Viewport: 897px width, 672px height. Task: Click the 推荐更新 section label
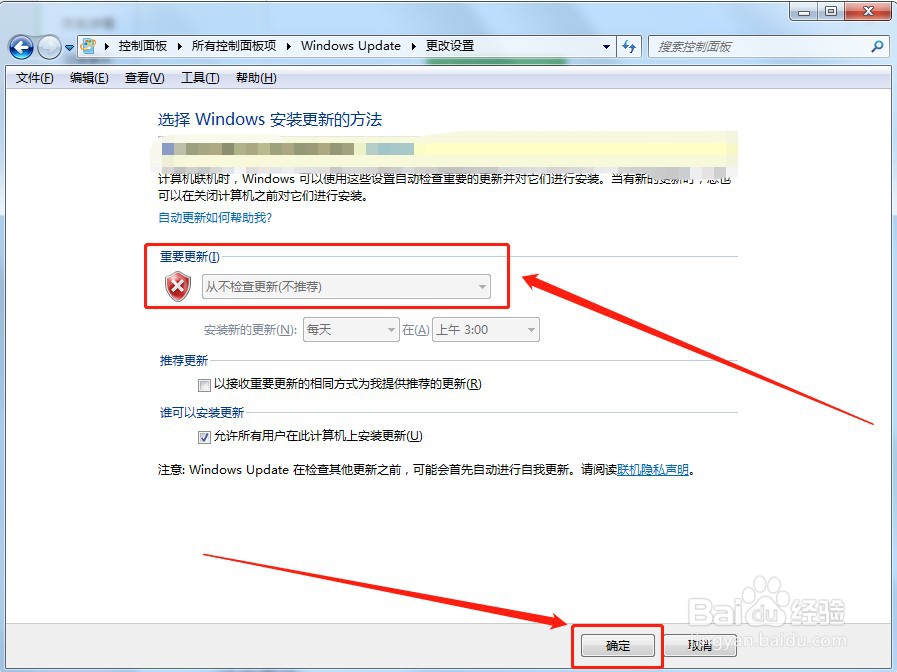click(x=184, y=361)
